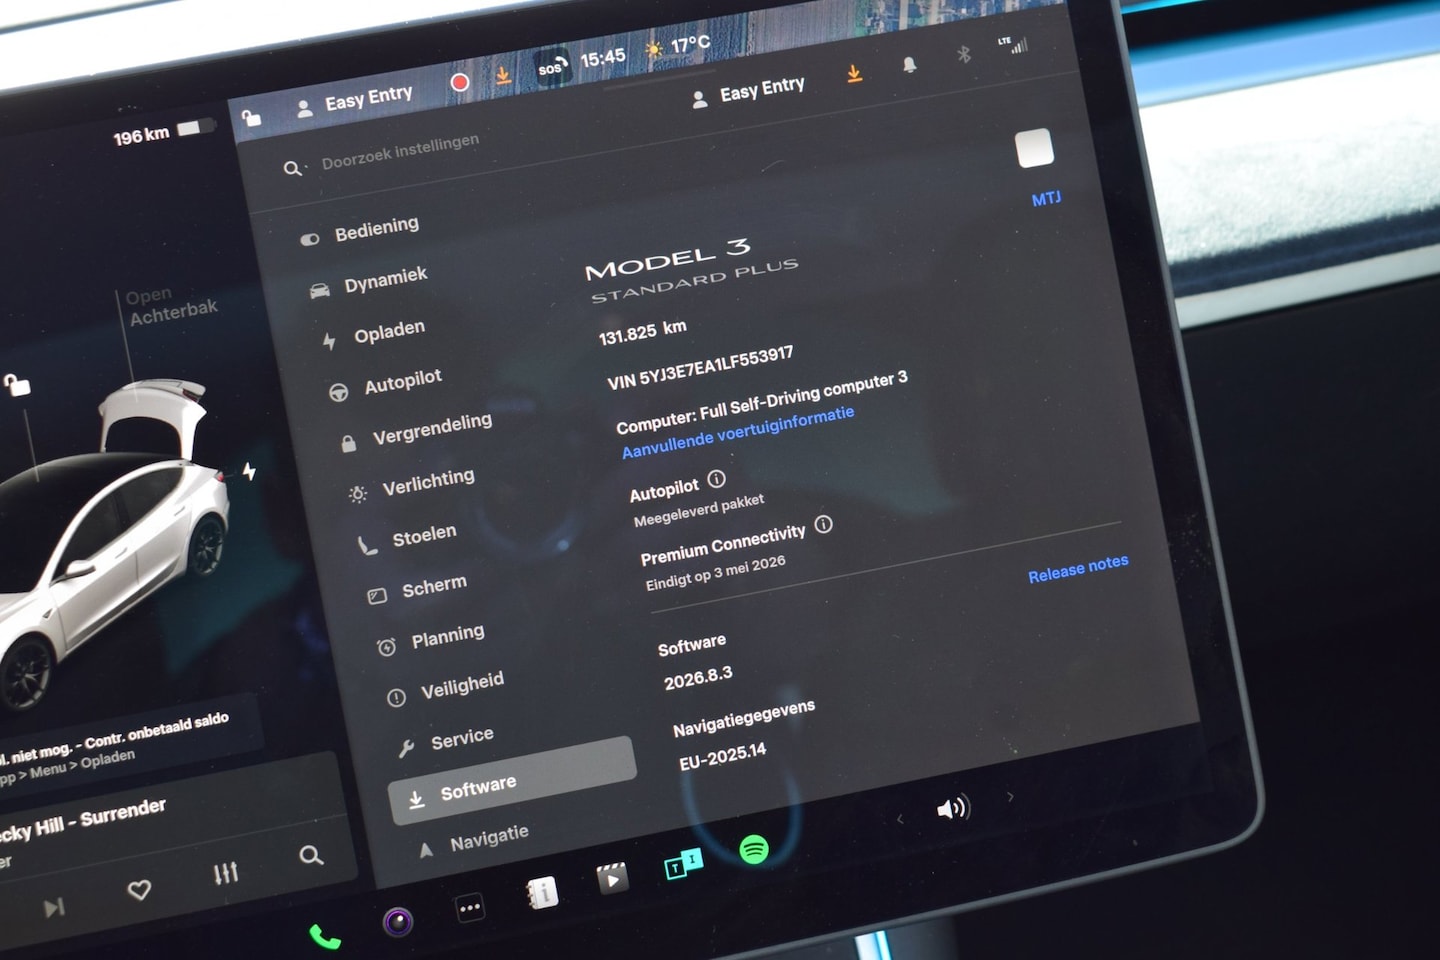Tap the green phone icon
The width and height of the screenshot is (1440, 960).
[x=324, y=937]
